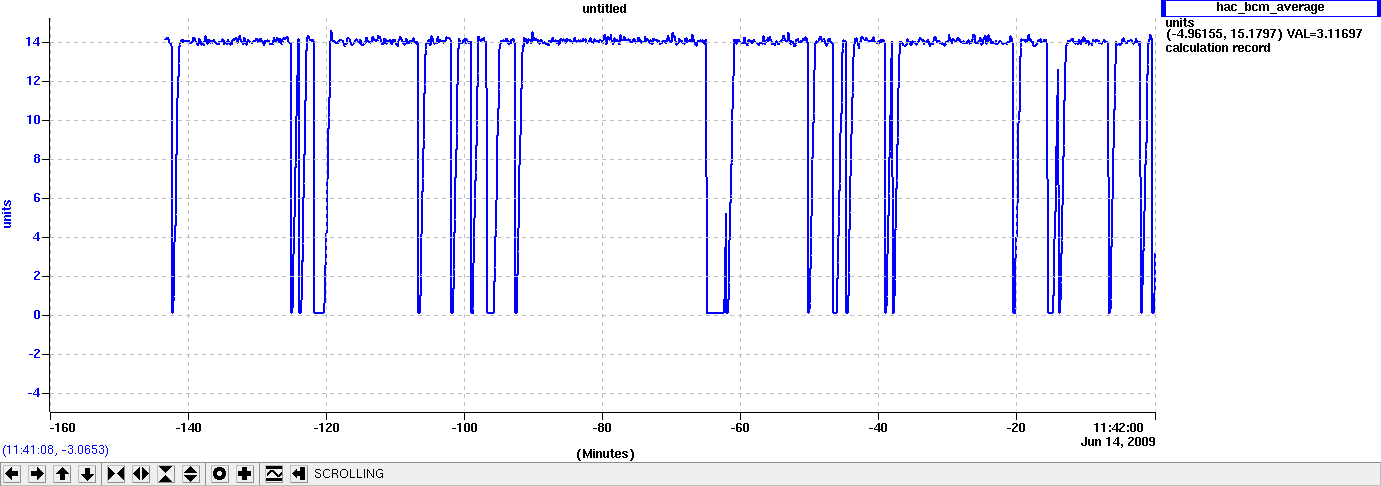Image resolution: width=1381 pixels, height=486 pixels.
Task: Click the blue 'units' y-axis label
Action: tap(8, 212)
